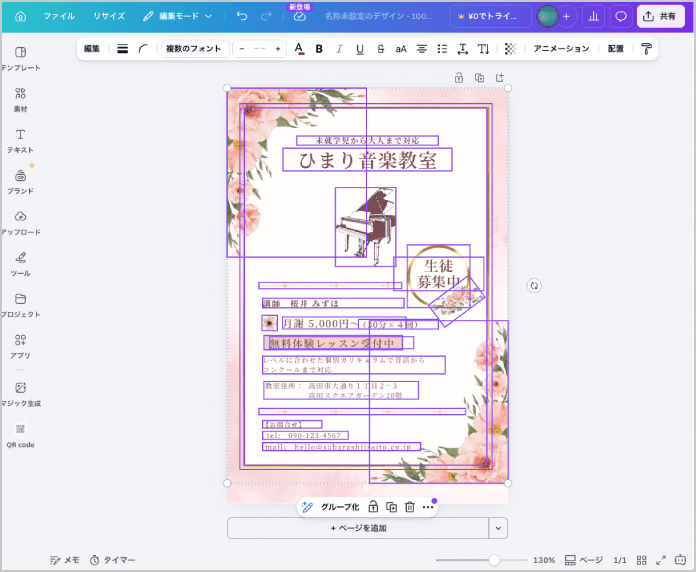Expand the 編集モード dropdown

coord(178,16)
